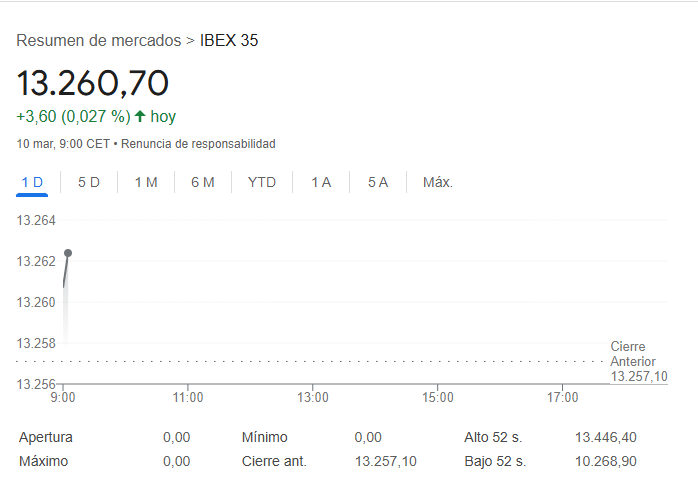Open the Resumen de mercados link
Viewport: 698px width, 481px height.
coord(99,41)
